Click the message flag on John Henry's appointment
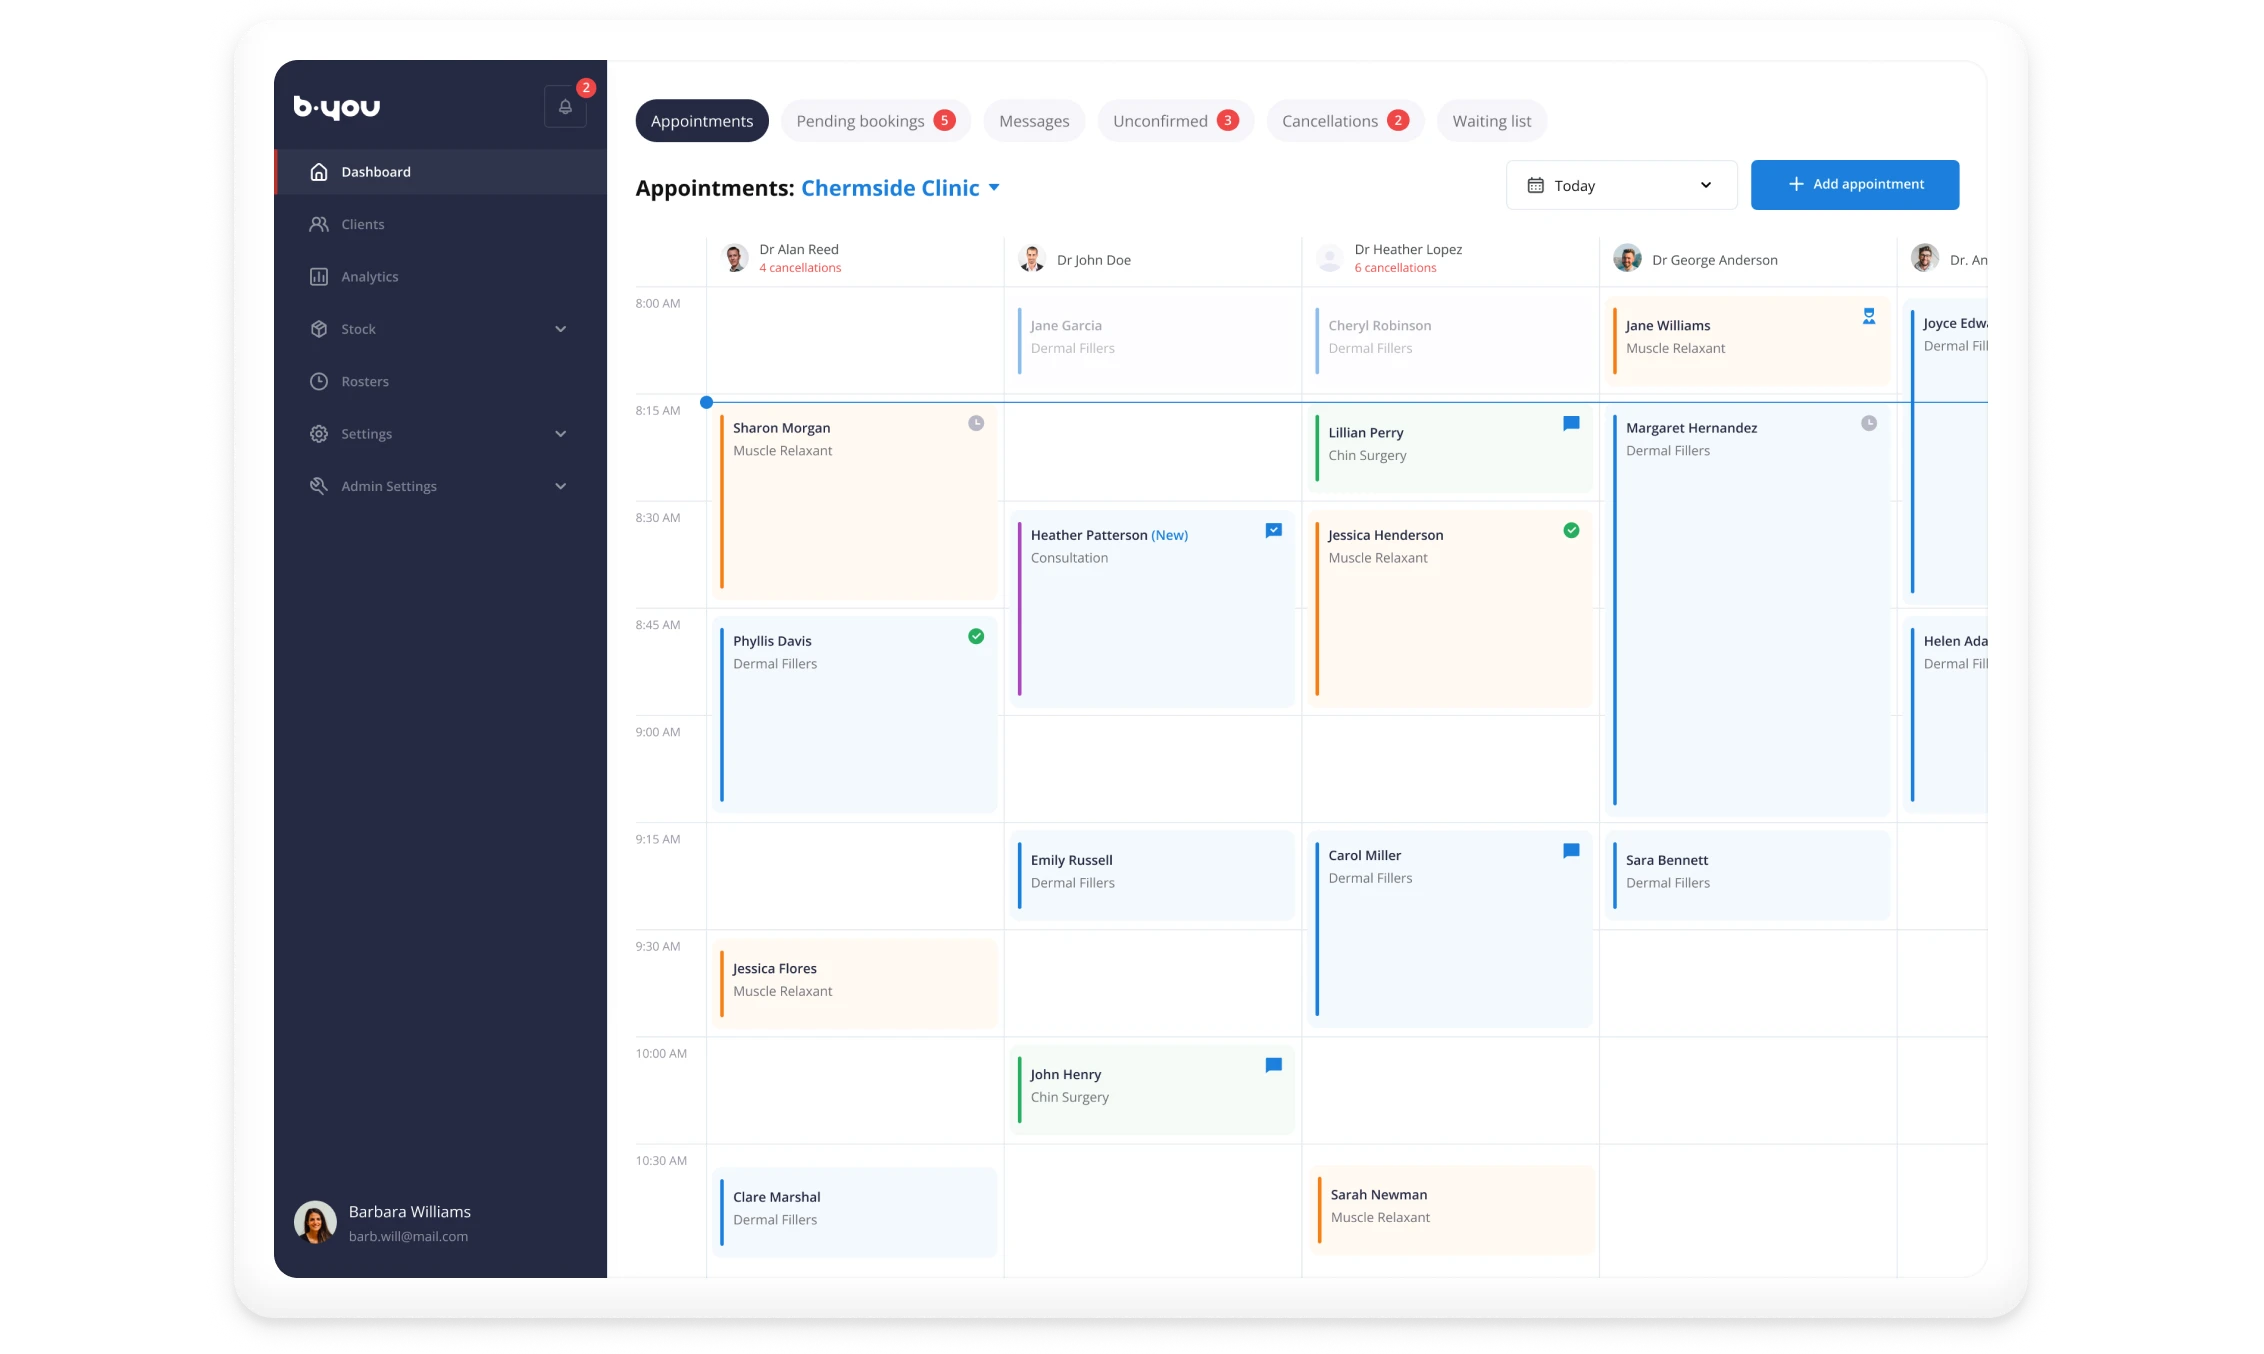Viewport: 2264px width, 1354px height. click(1273, 1065)
